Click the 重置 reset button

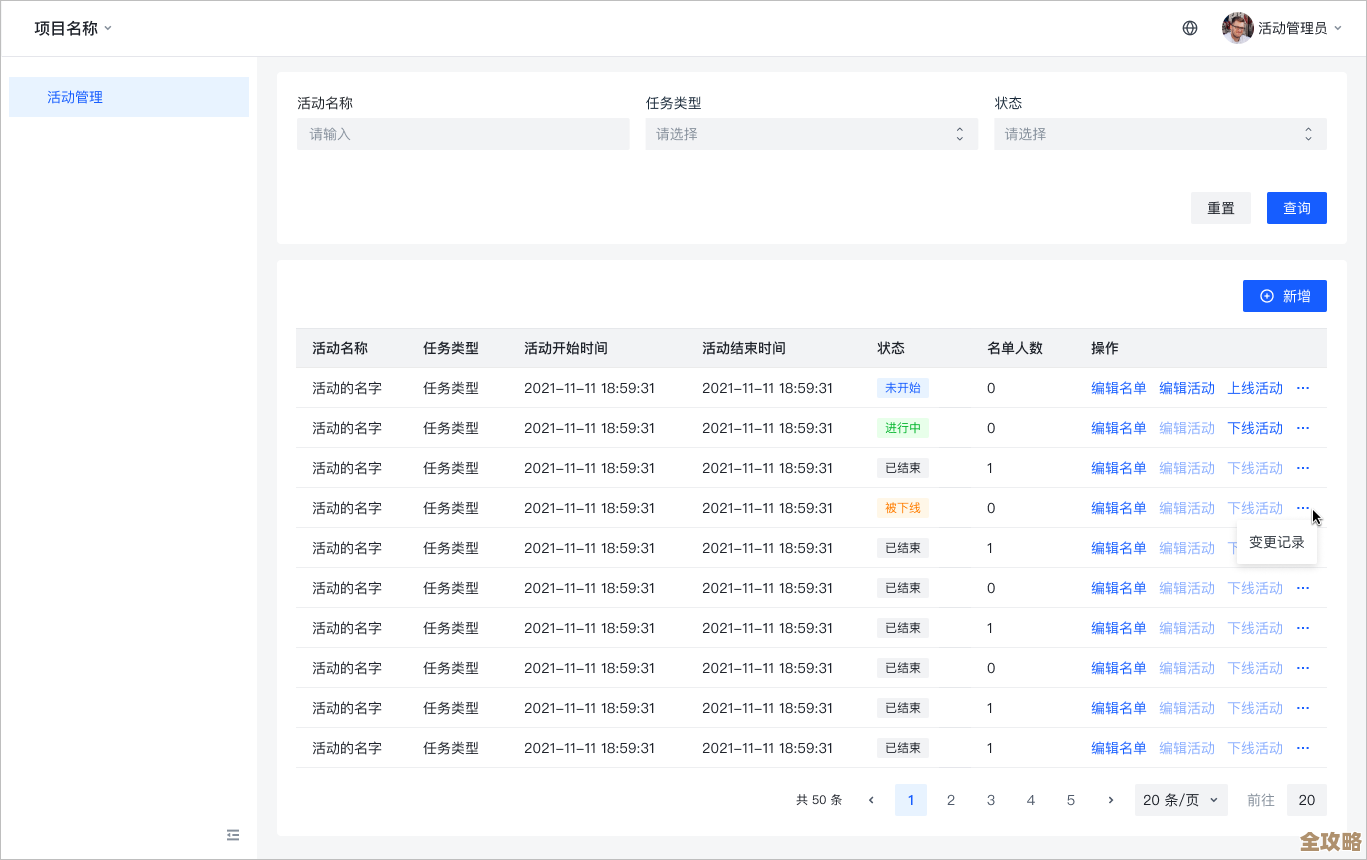(1220, 207)
